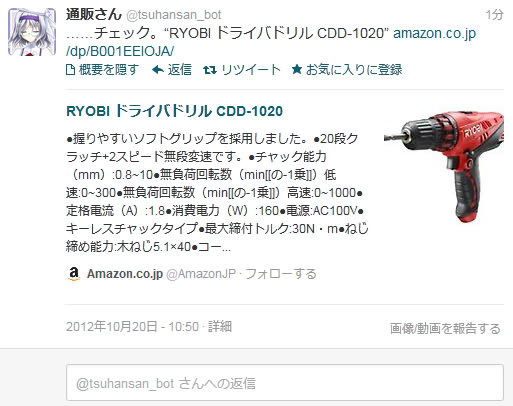This screenshot has height=406, width=513.
Task: Open the tsuhansan_bot avatar image
Action: point(32,32)
